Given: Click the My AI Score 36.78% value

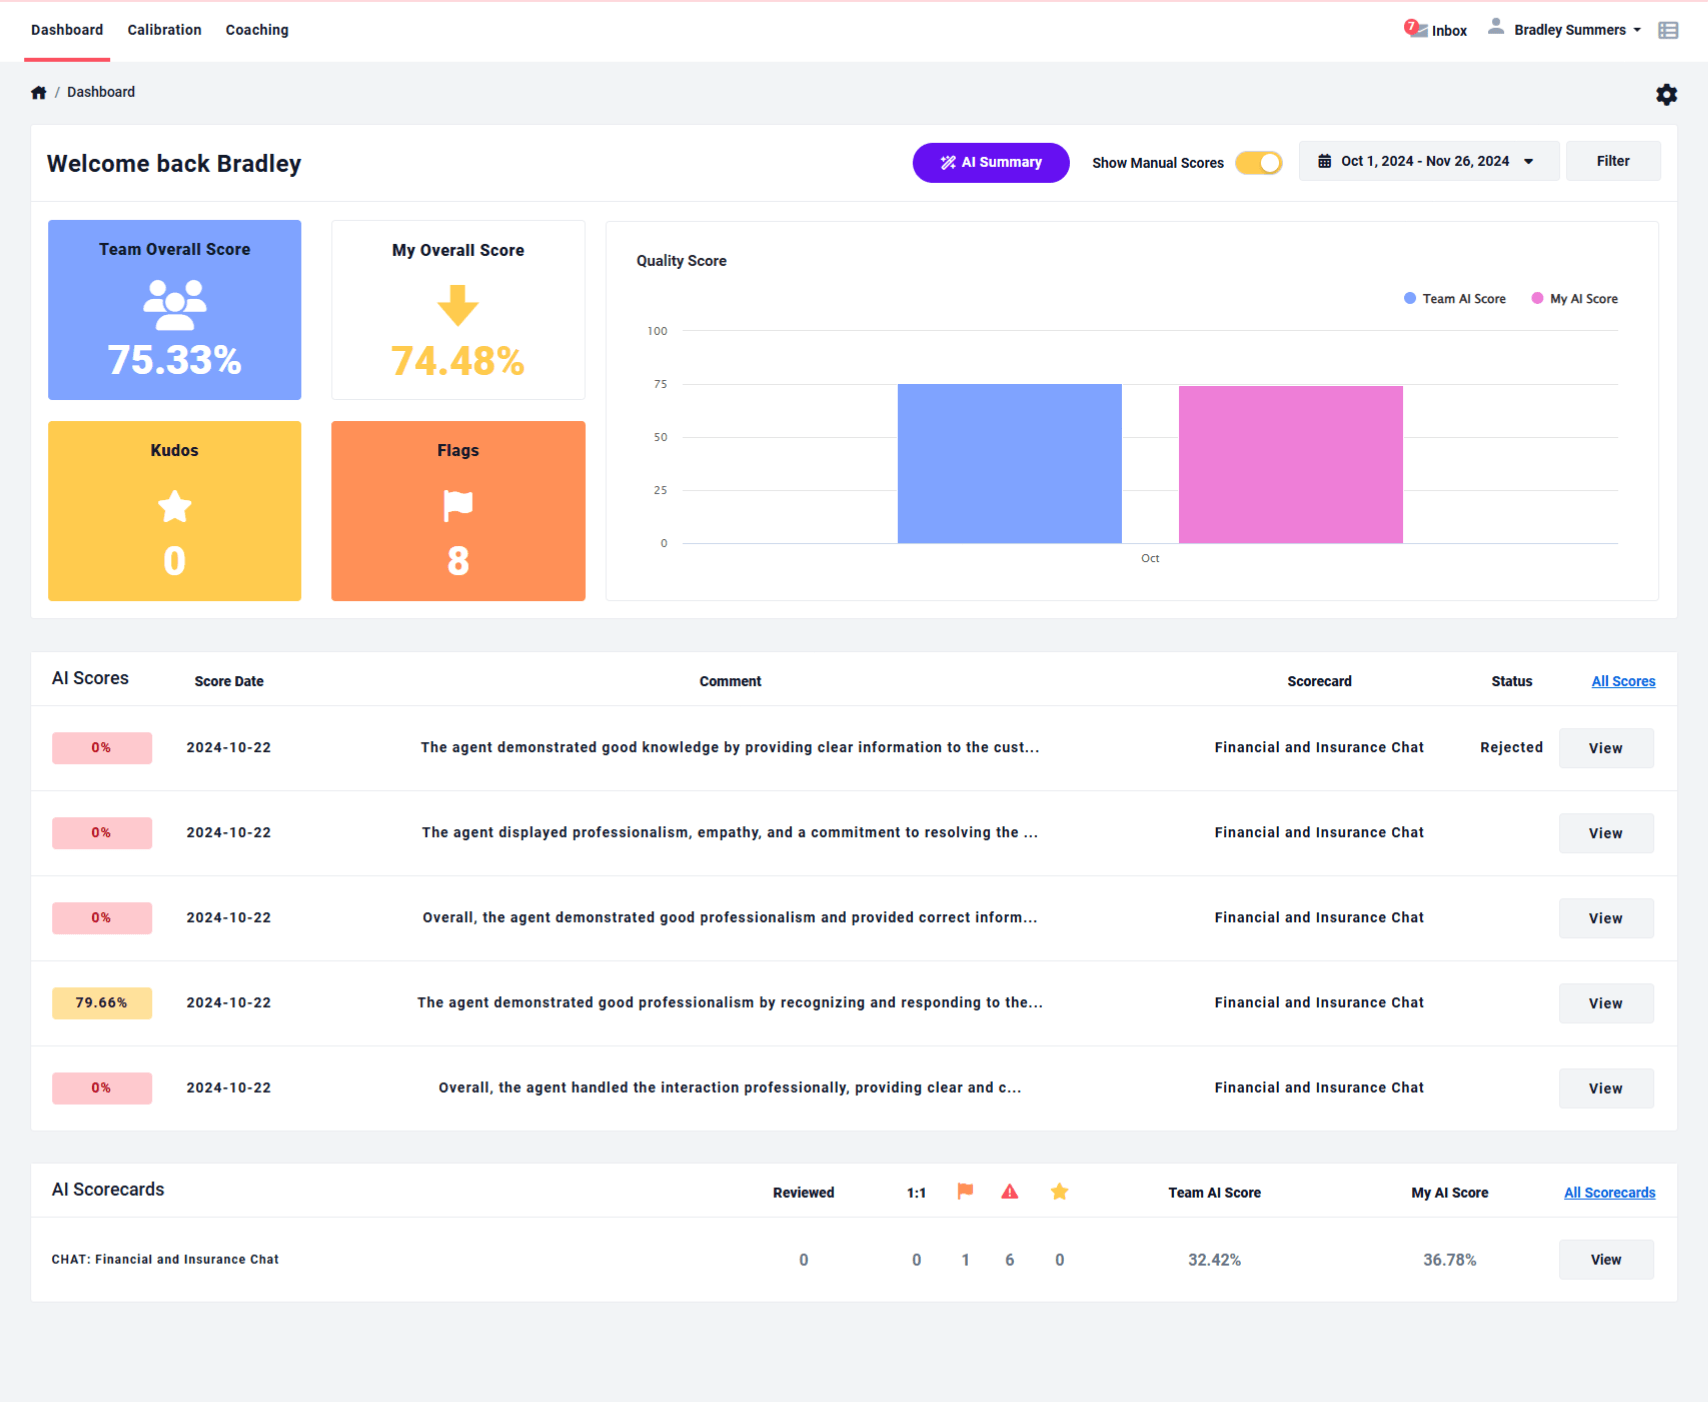Looking at the screenshot, I should 1449,1260.
